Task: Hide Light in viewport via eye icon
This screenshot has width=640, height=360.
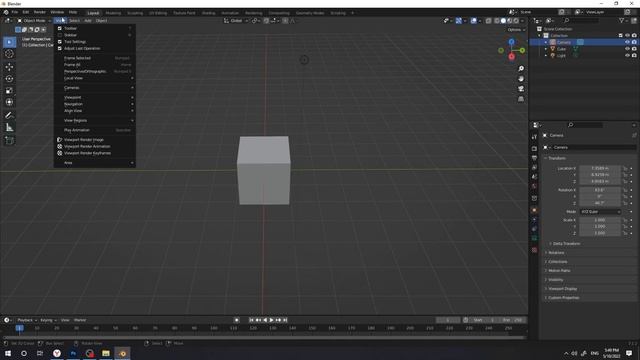Action: (x=627, y=55)
